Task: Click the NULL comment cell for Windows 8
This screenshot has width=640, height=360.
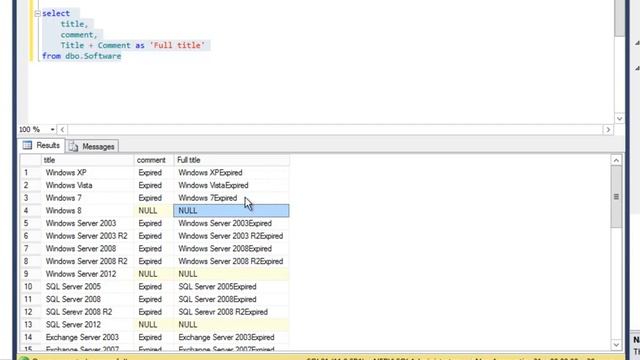Action: point(154,211)
